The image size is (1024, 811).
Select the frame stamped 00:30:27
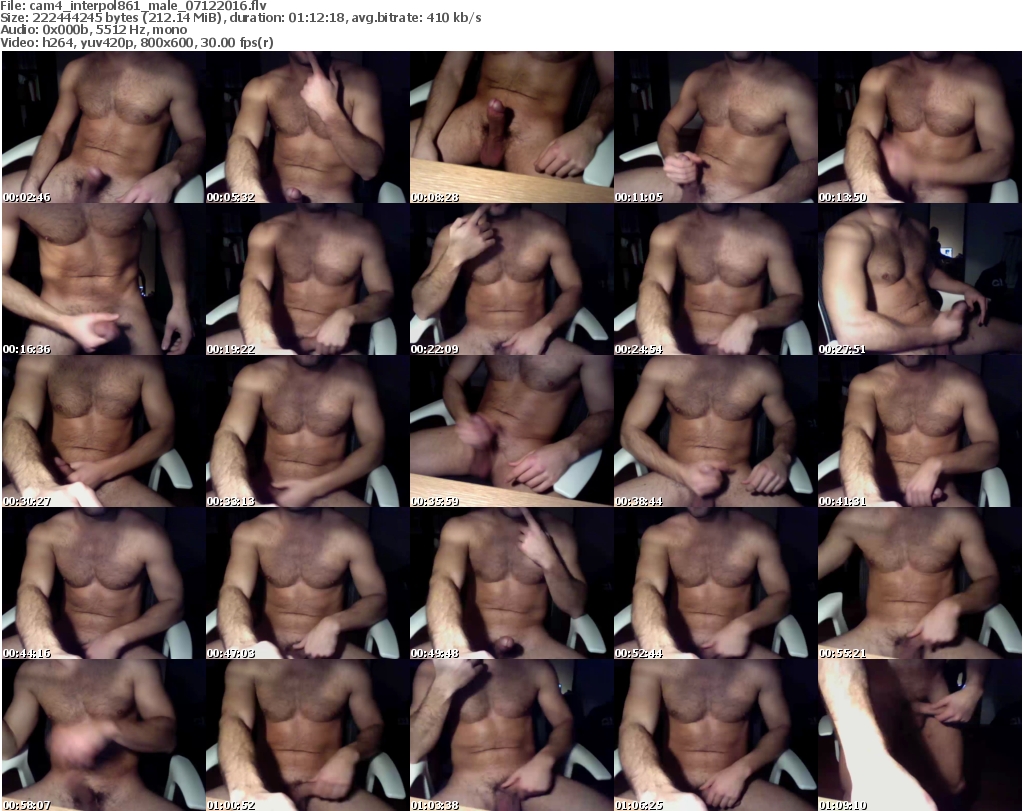104,432
